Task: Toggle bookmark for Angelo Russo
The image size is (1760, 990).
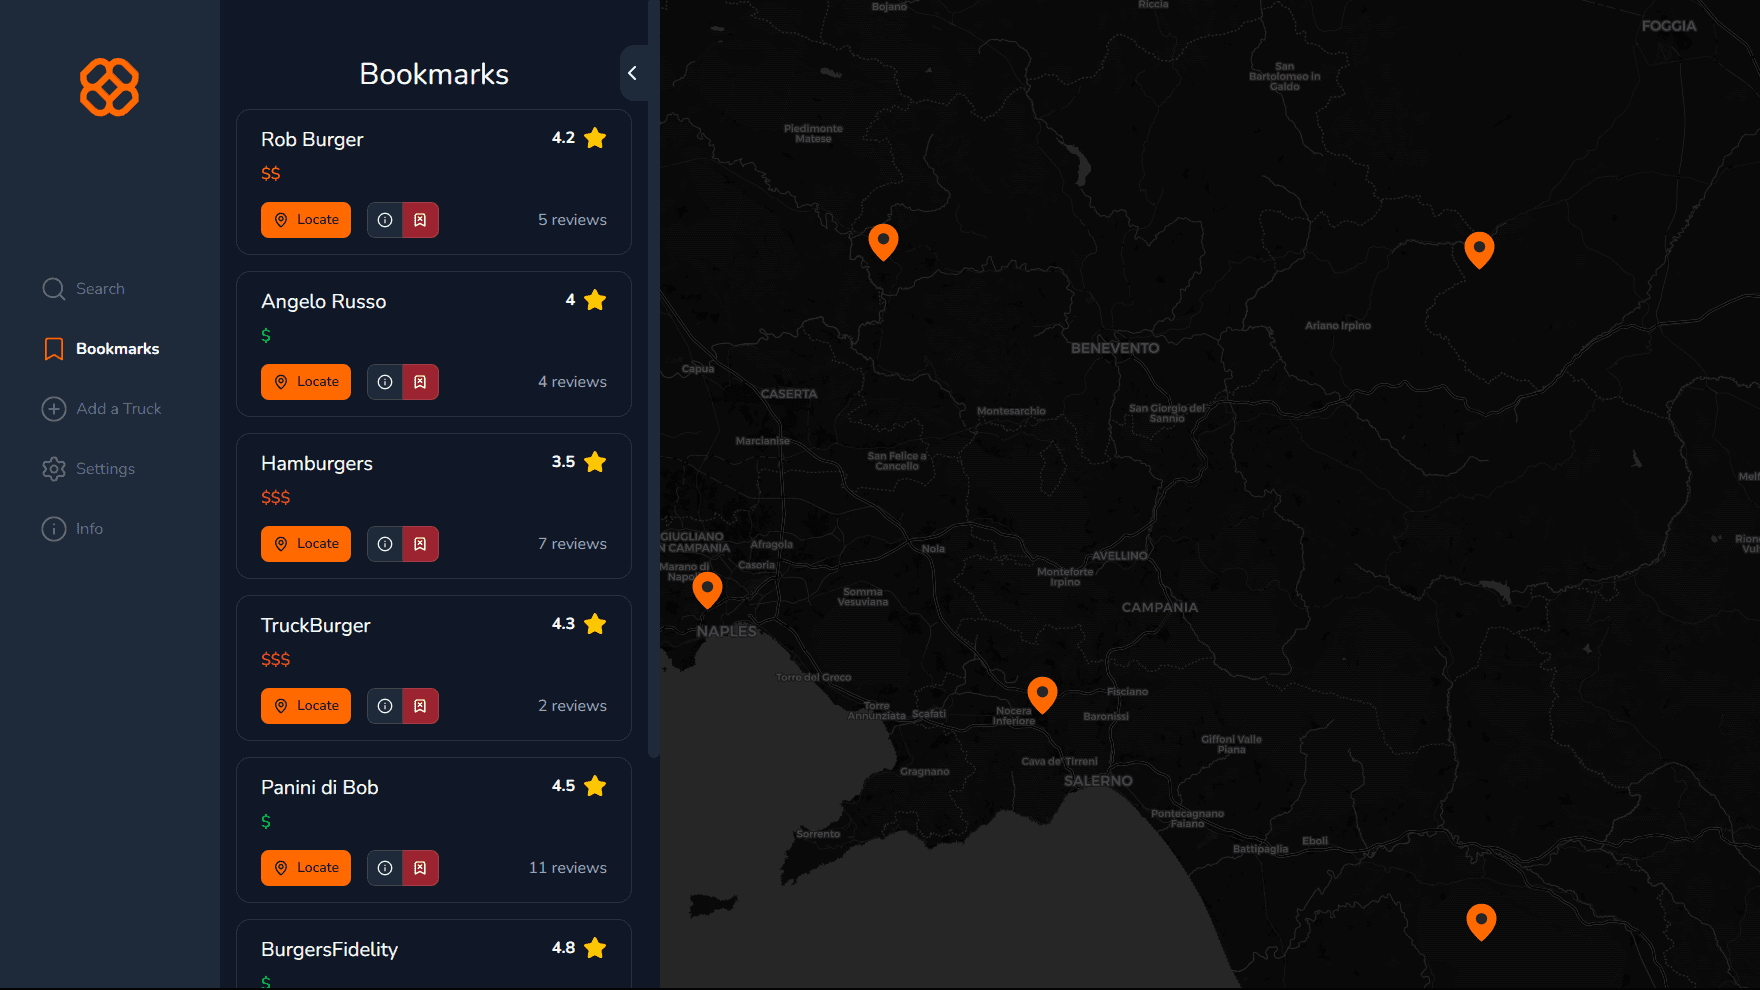Action: pos(421,382)
